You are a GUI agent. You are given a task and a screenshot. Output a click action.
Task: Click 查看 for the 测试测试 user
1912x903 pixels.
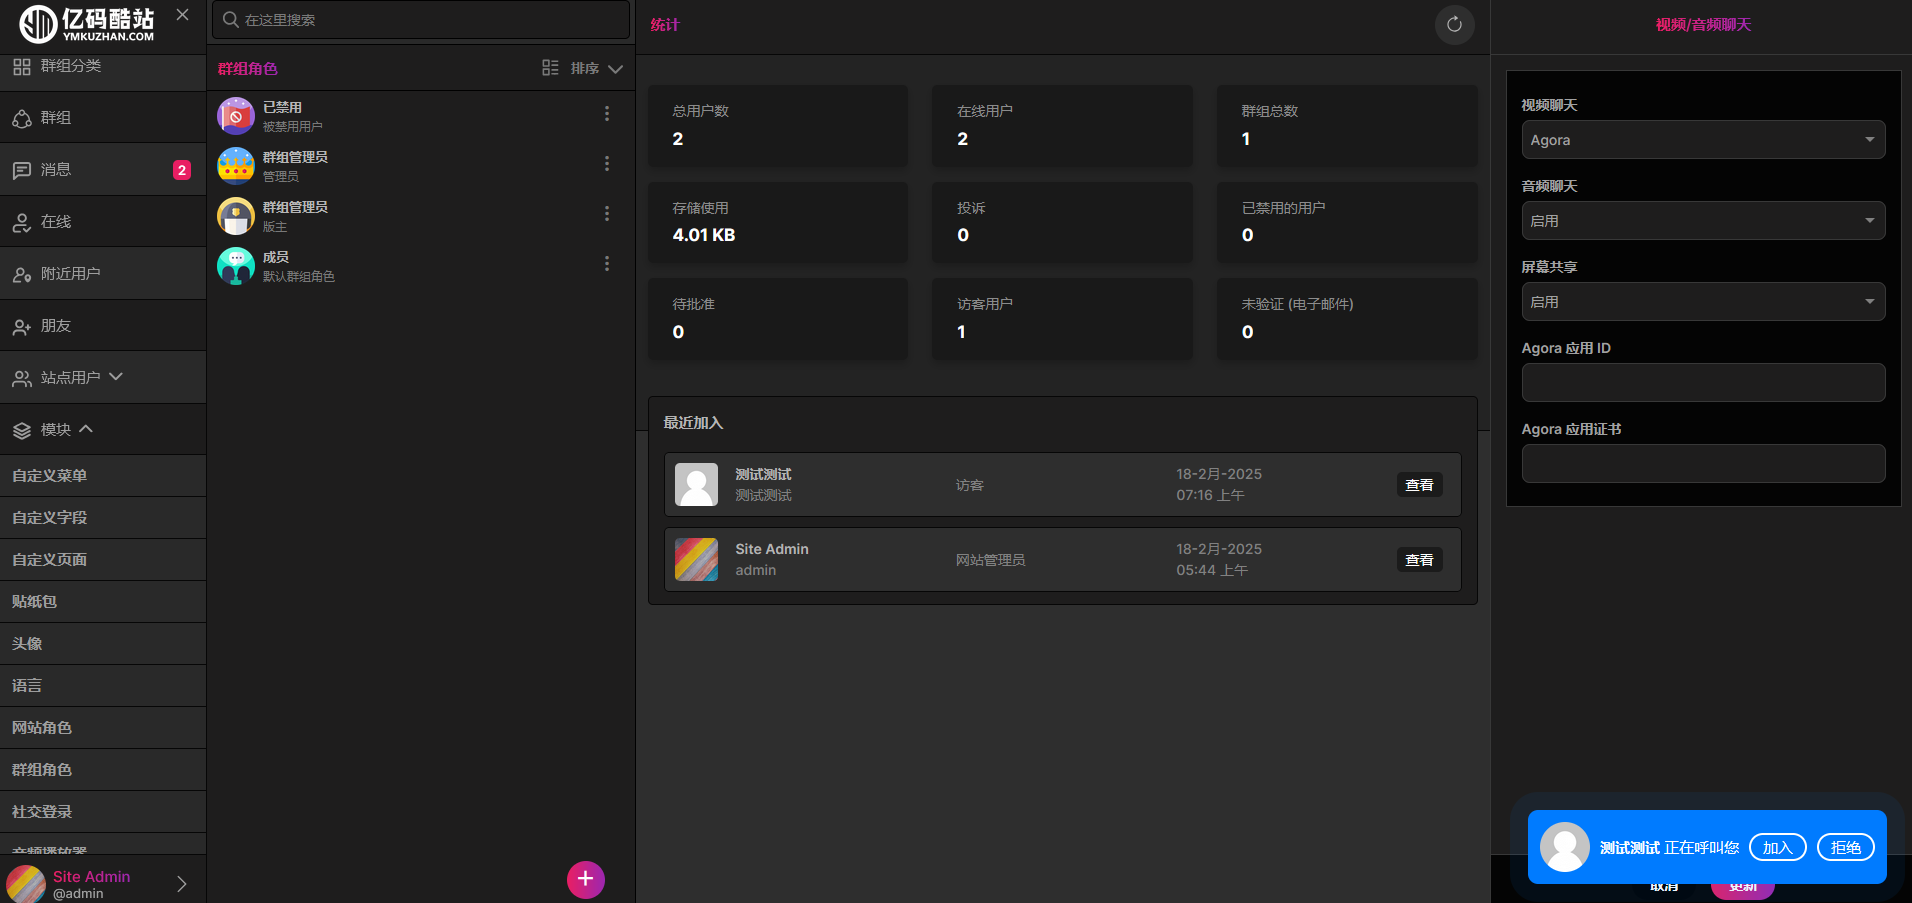pyautogui.click(x=1419, y=485)
